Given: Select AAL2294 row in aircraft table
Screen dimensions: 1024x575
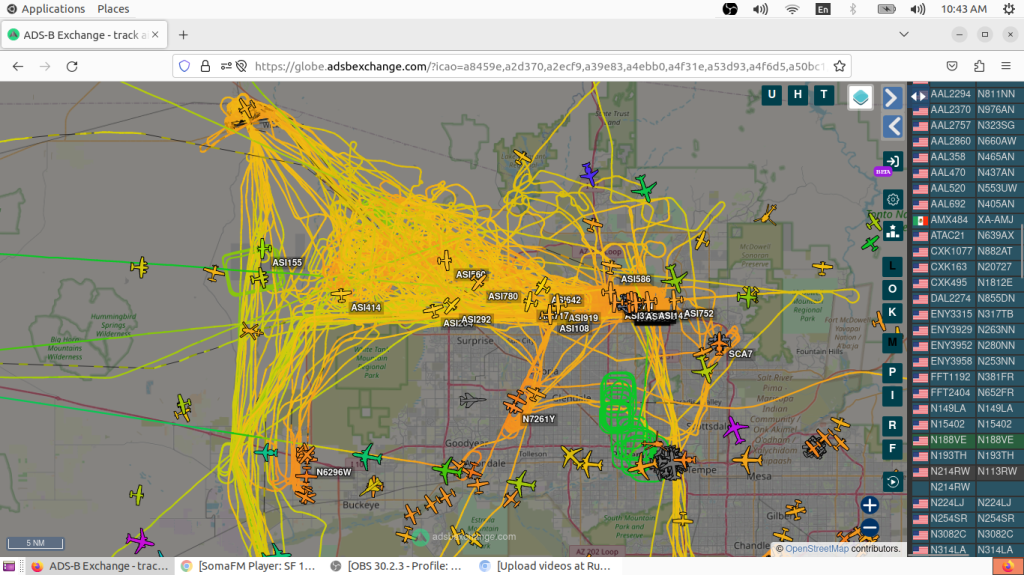Looking at the screenshot, I should (x=965, y=94).
